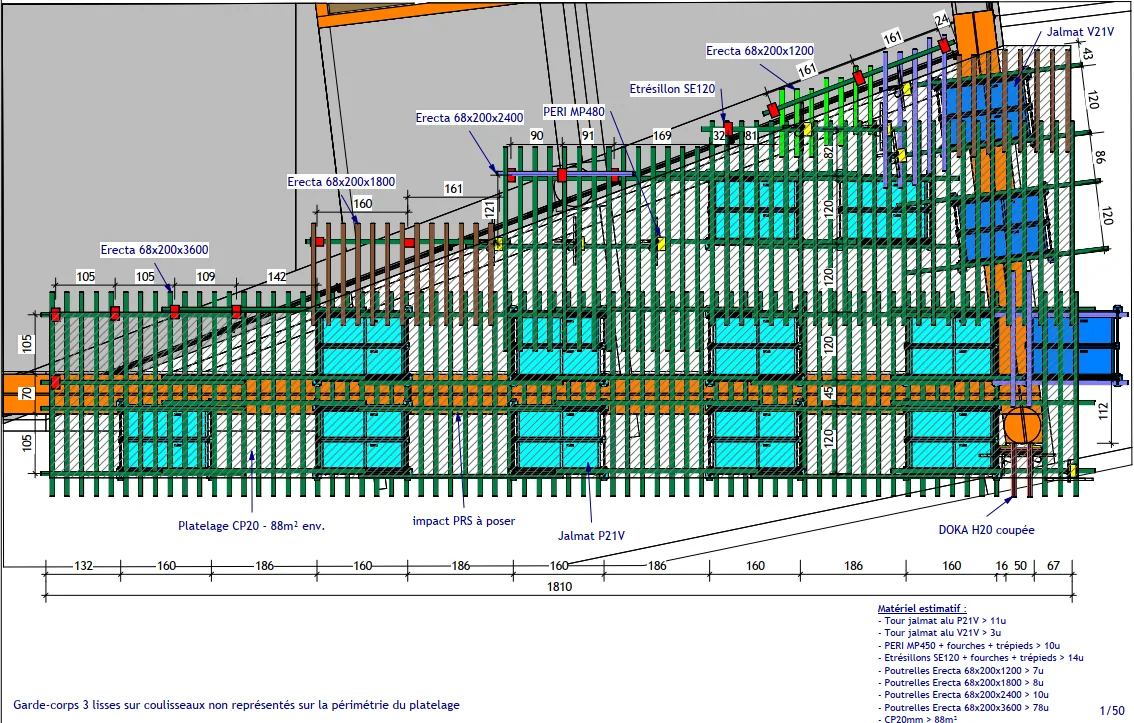This screenshot has height=723, width=1134.
Task: Click the vertical '45' dimension value
Action: [x=829, y=393]
